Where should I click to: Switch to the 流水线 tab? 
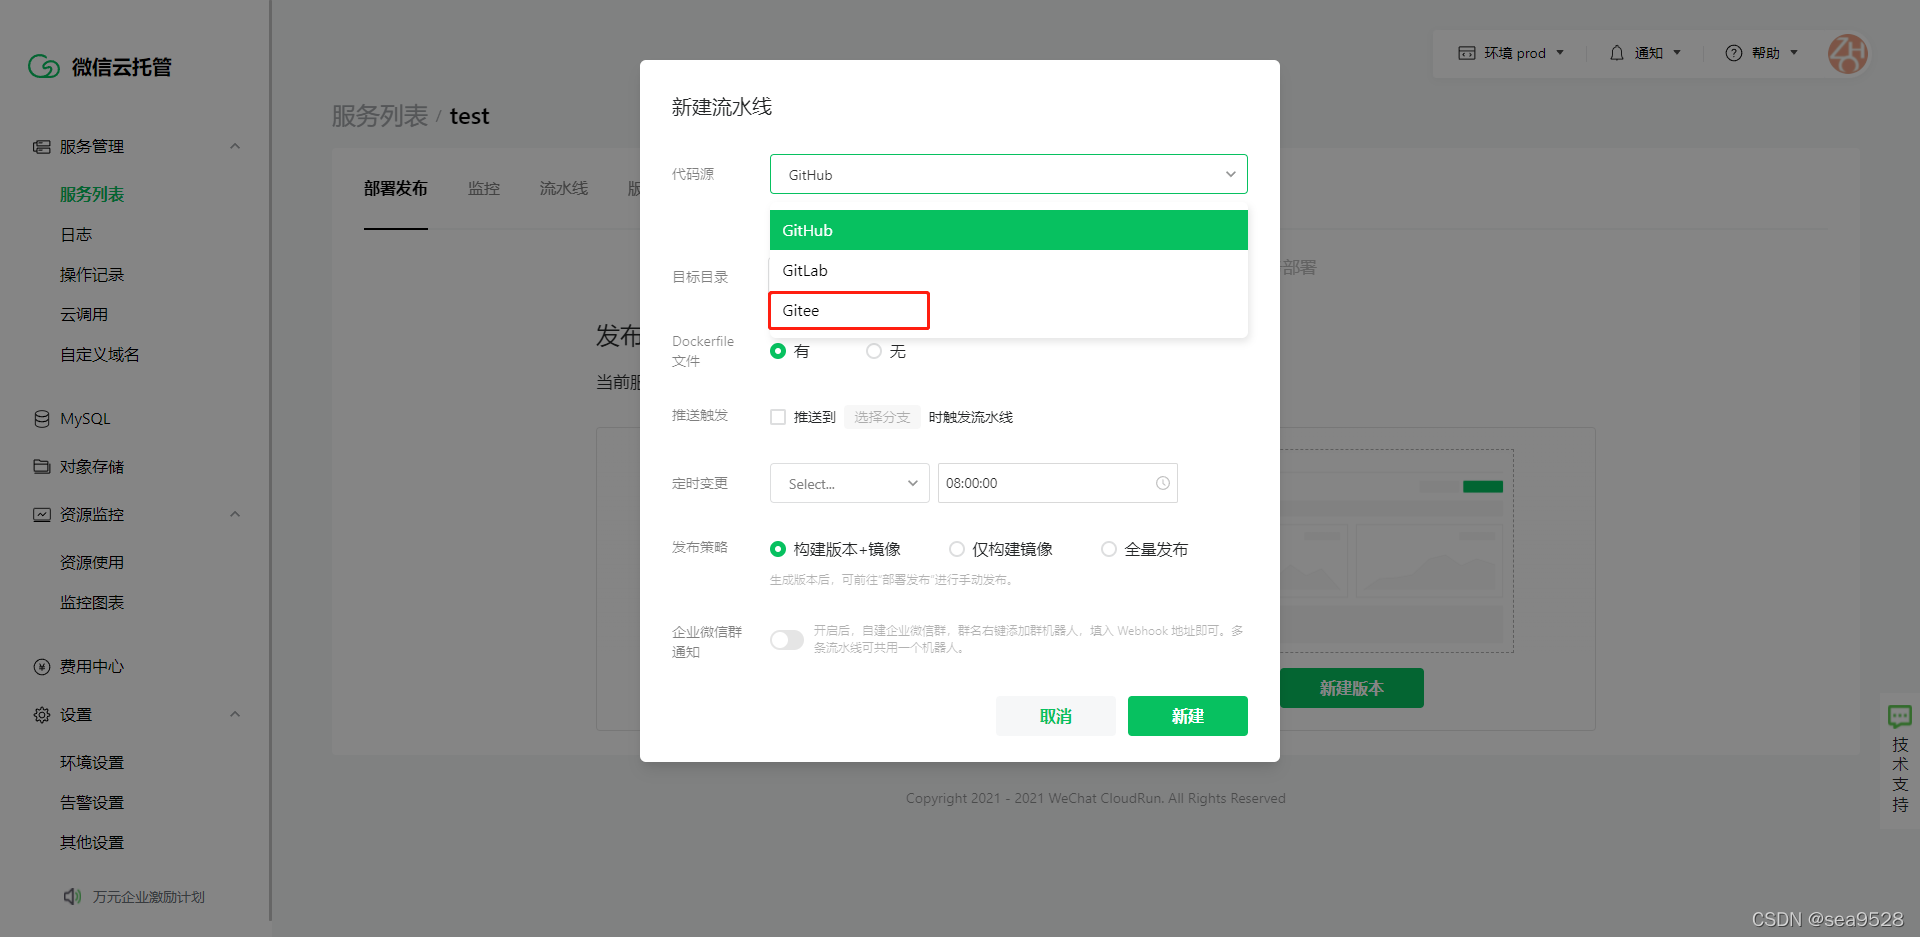coord(564,188)
